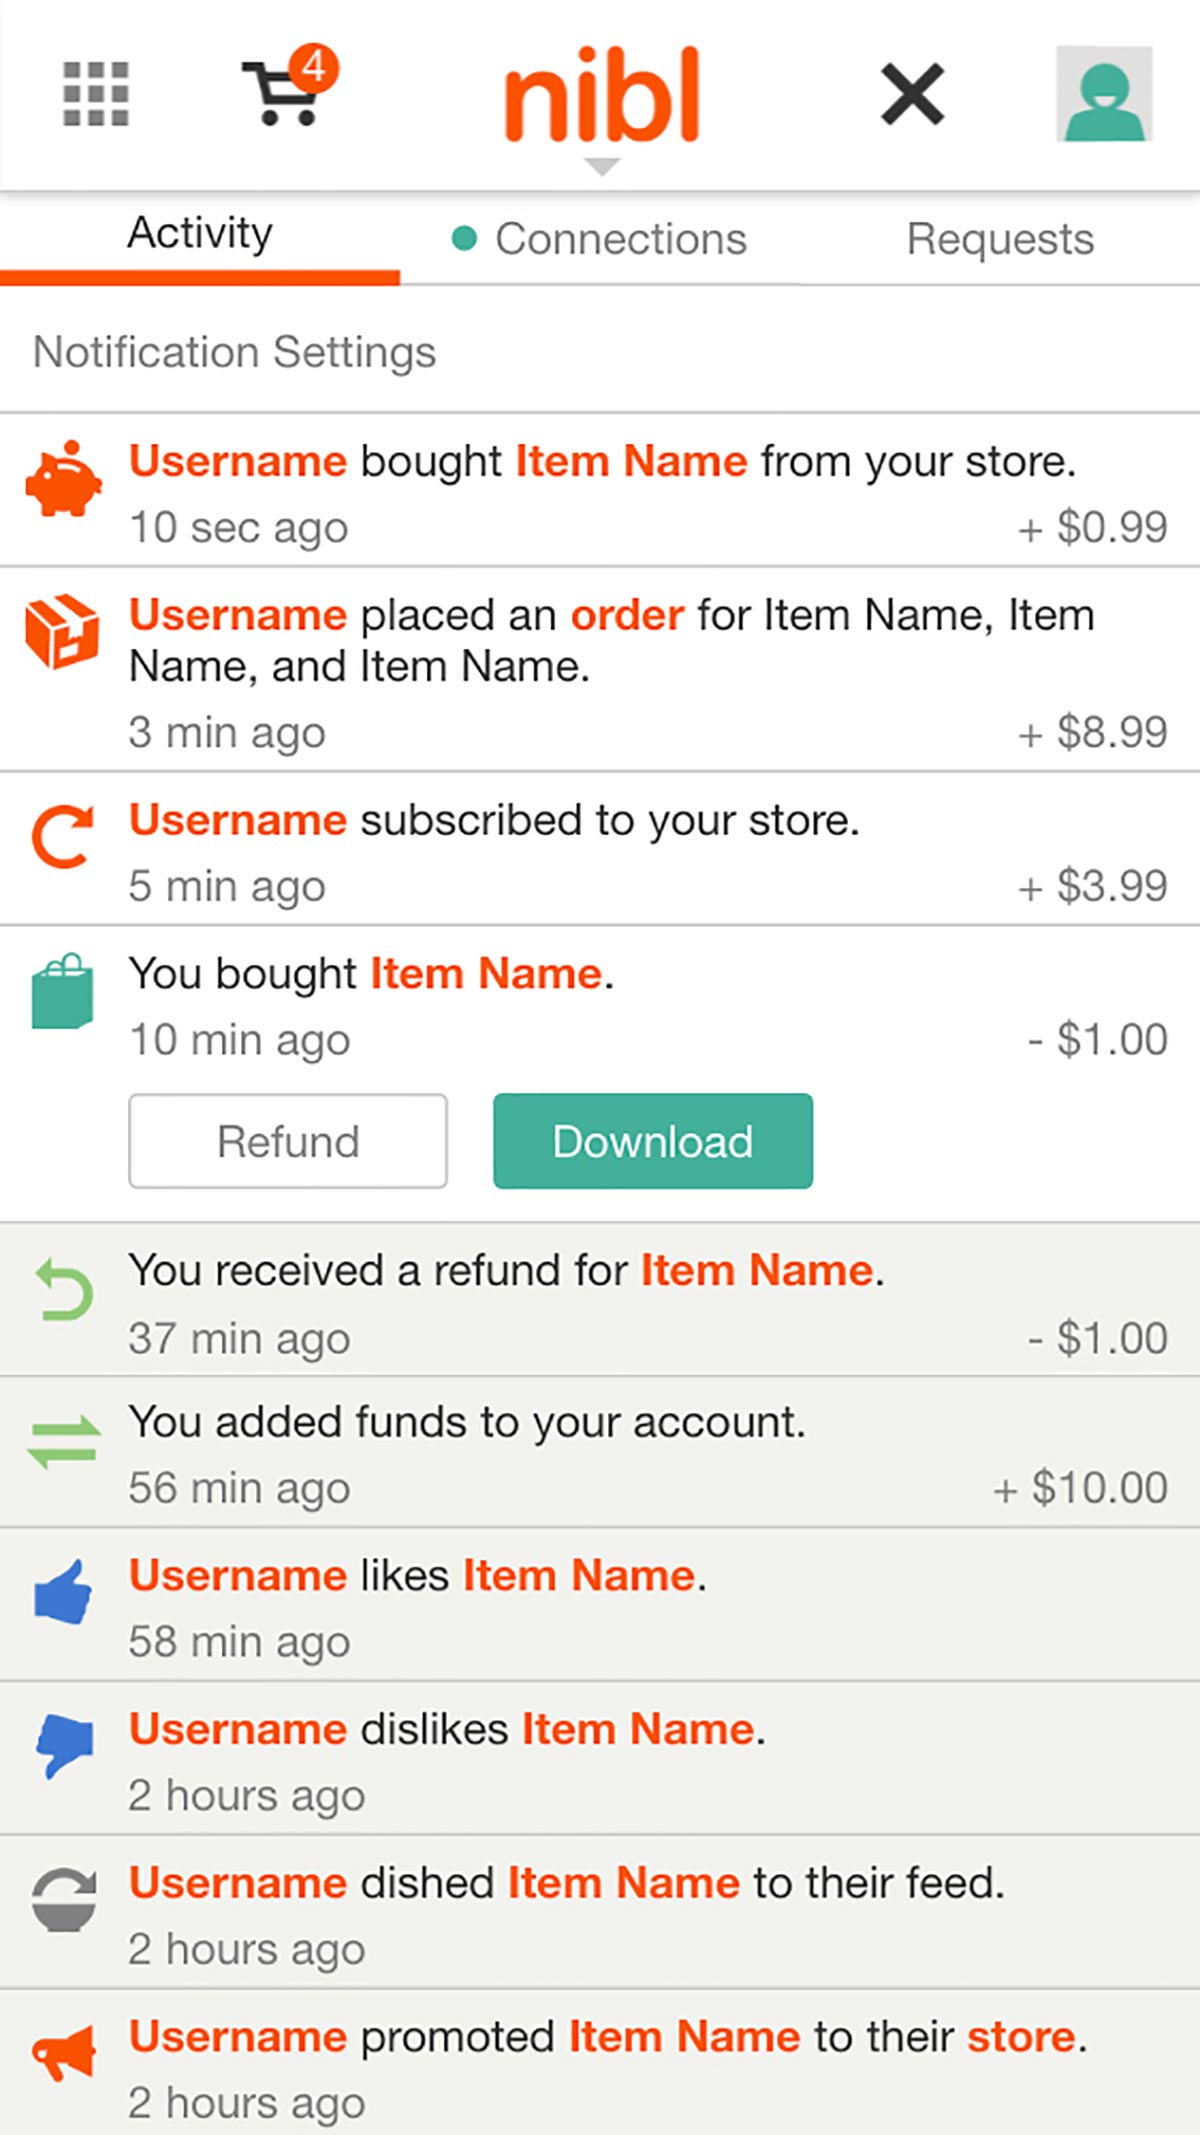This screenshot has width=1200, height=2135.
Task: Click the blue thumbs-up like icon
Action: click(63, 1592)
